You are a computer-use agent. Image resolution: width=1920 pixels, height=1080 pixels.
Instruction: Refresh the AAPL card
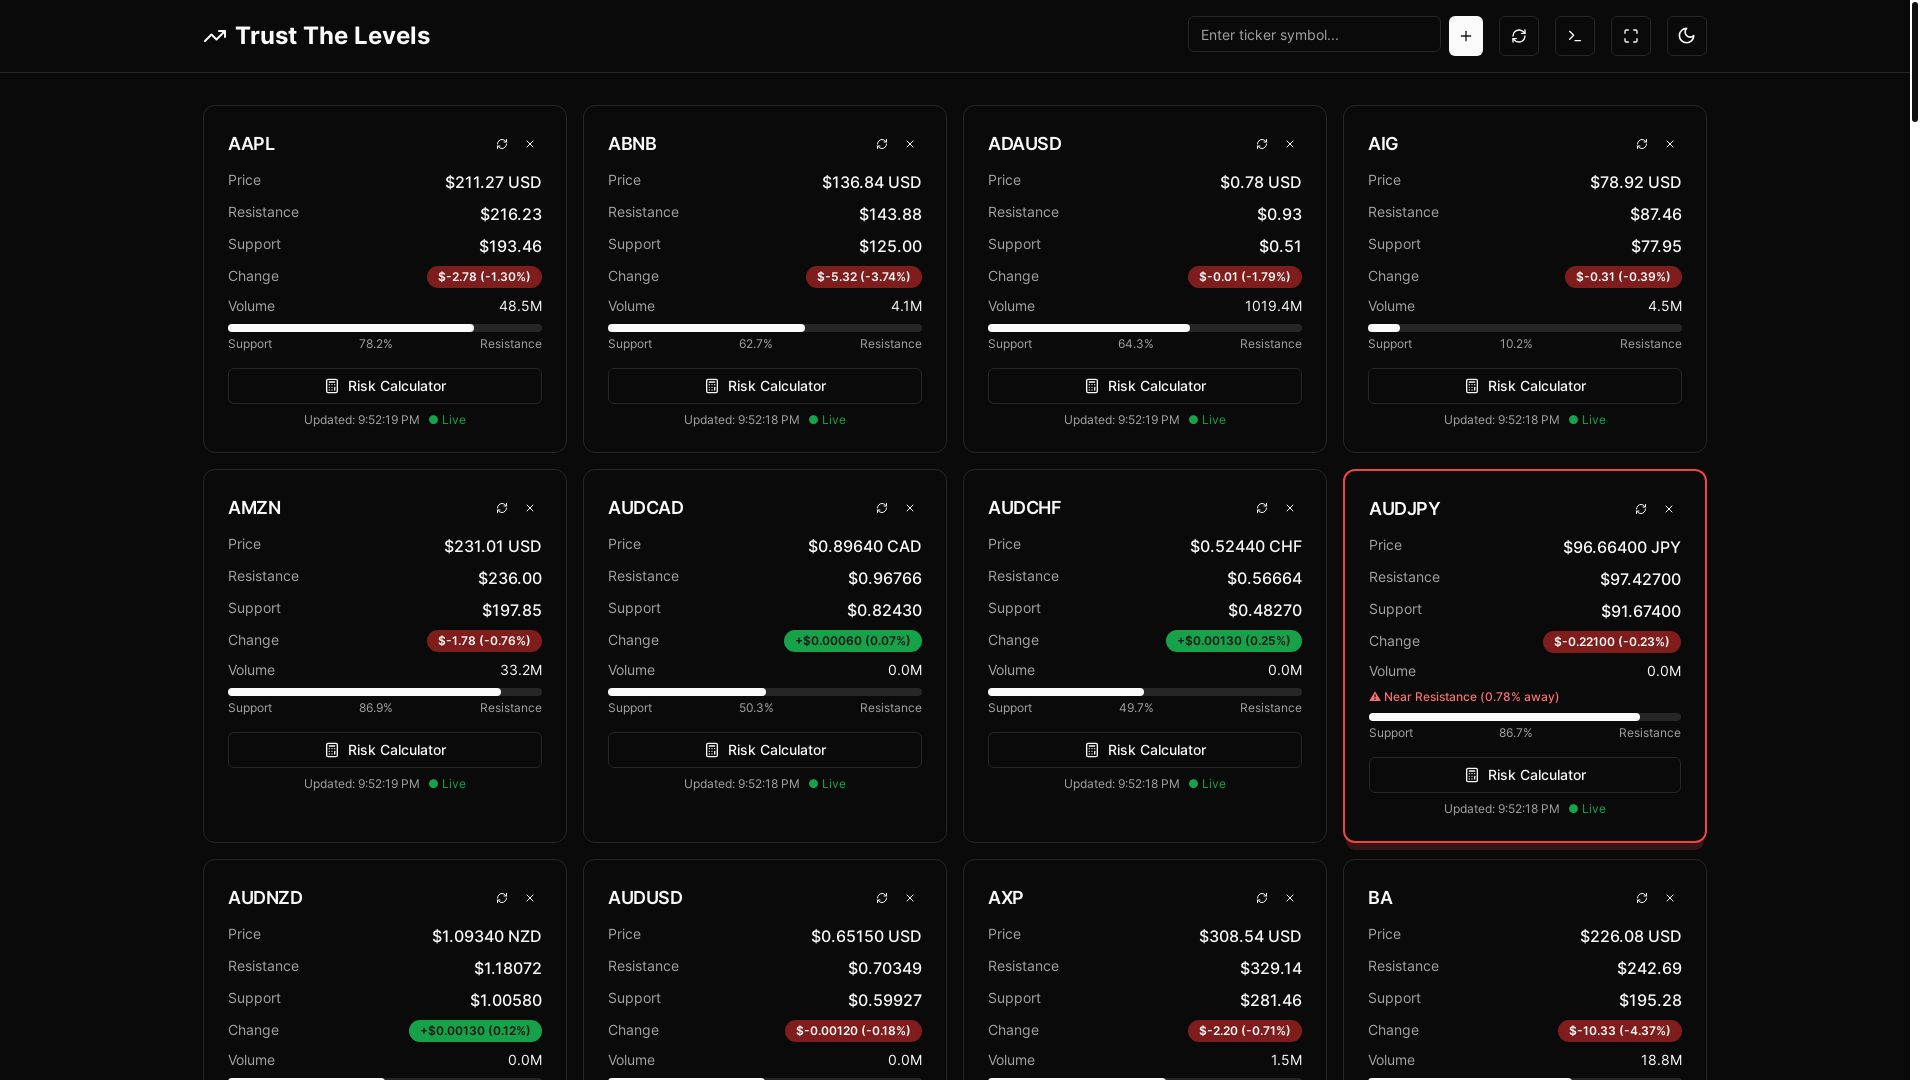502,144
